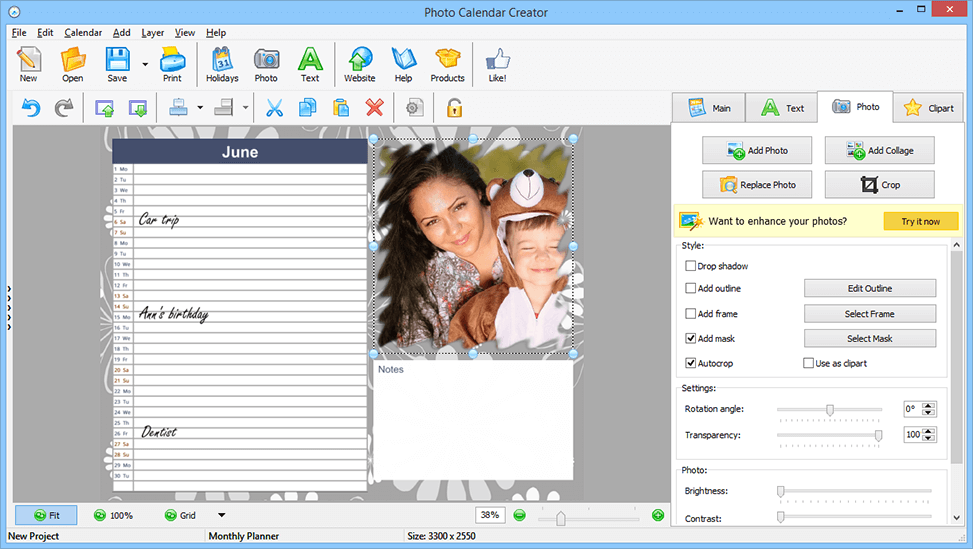The image size is (973, 549).
Task: Uncheck the Add mask checkbox
Action: click(x=691, y=339)
